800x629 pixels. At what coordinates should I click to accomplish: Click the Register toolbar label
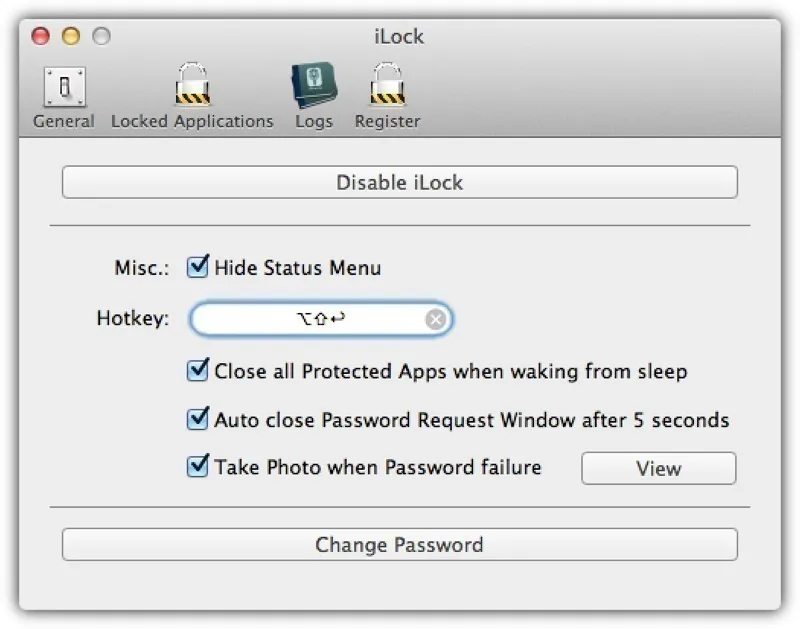387,121
